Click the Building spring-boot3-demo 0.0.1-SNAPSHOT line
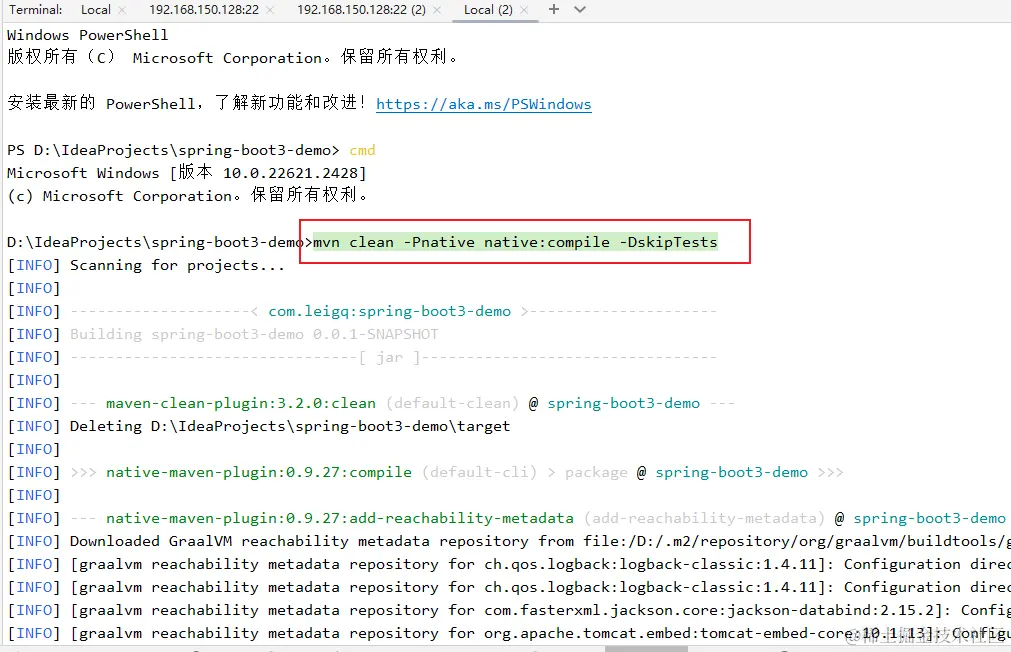 tap(223, 334)
